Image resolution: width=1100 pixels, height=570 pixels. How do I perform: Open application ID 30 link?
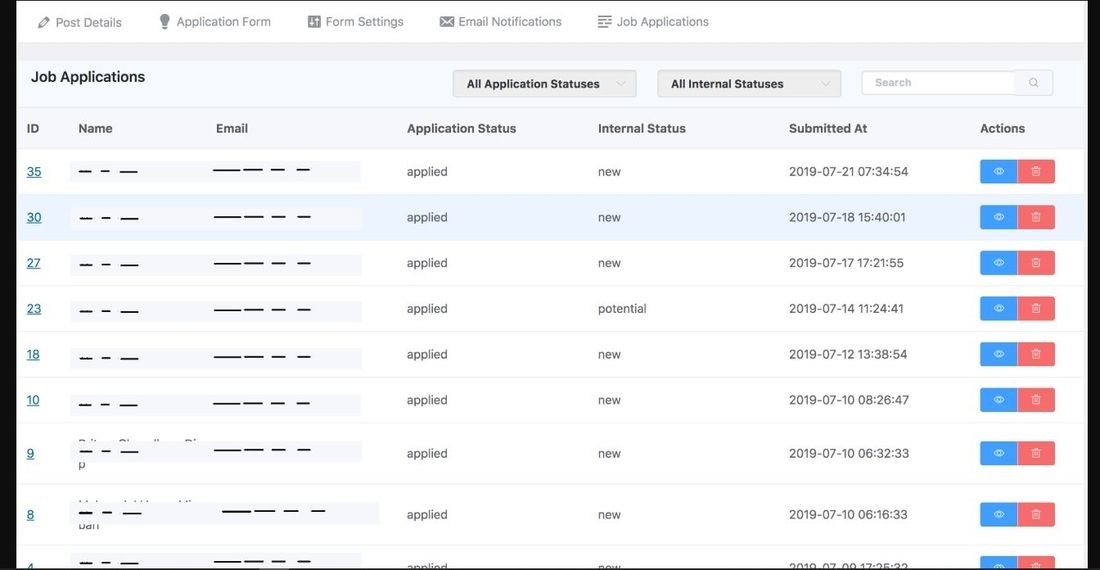pos(34,217)
